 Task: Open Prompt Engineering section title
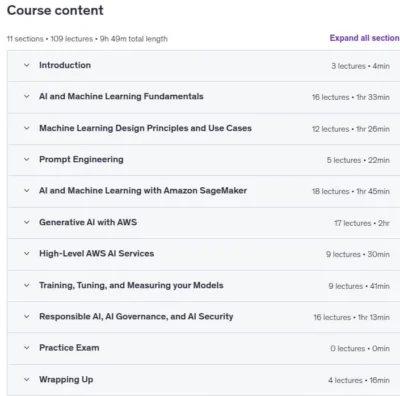[81, 159]
